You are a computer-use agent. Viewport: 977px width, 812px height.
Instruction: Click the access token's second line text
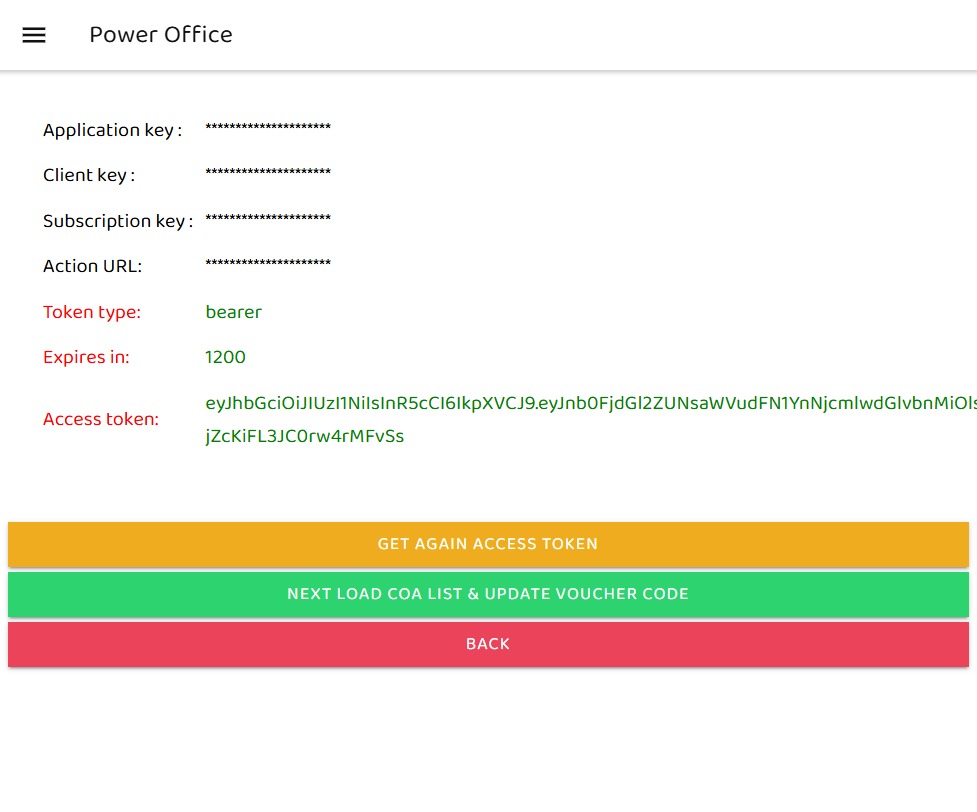click(x=304, y=436)
